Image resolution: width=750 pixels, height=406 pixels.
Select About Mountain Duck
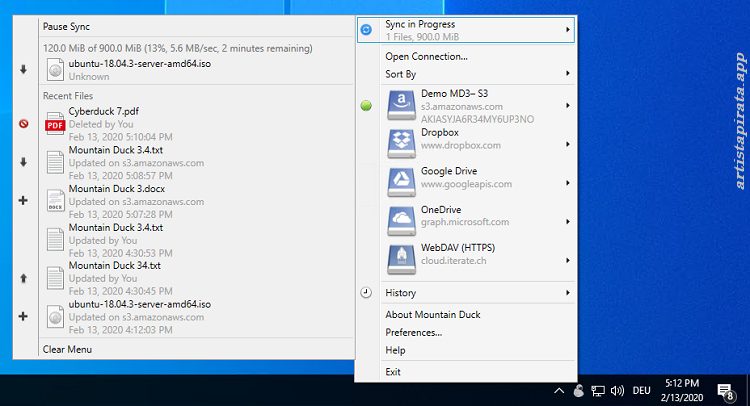point(432,315)
